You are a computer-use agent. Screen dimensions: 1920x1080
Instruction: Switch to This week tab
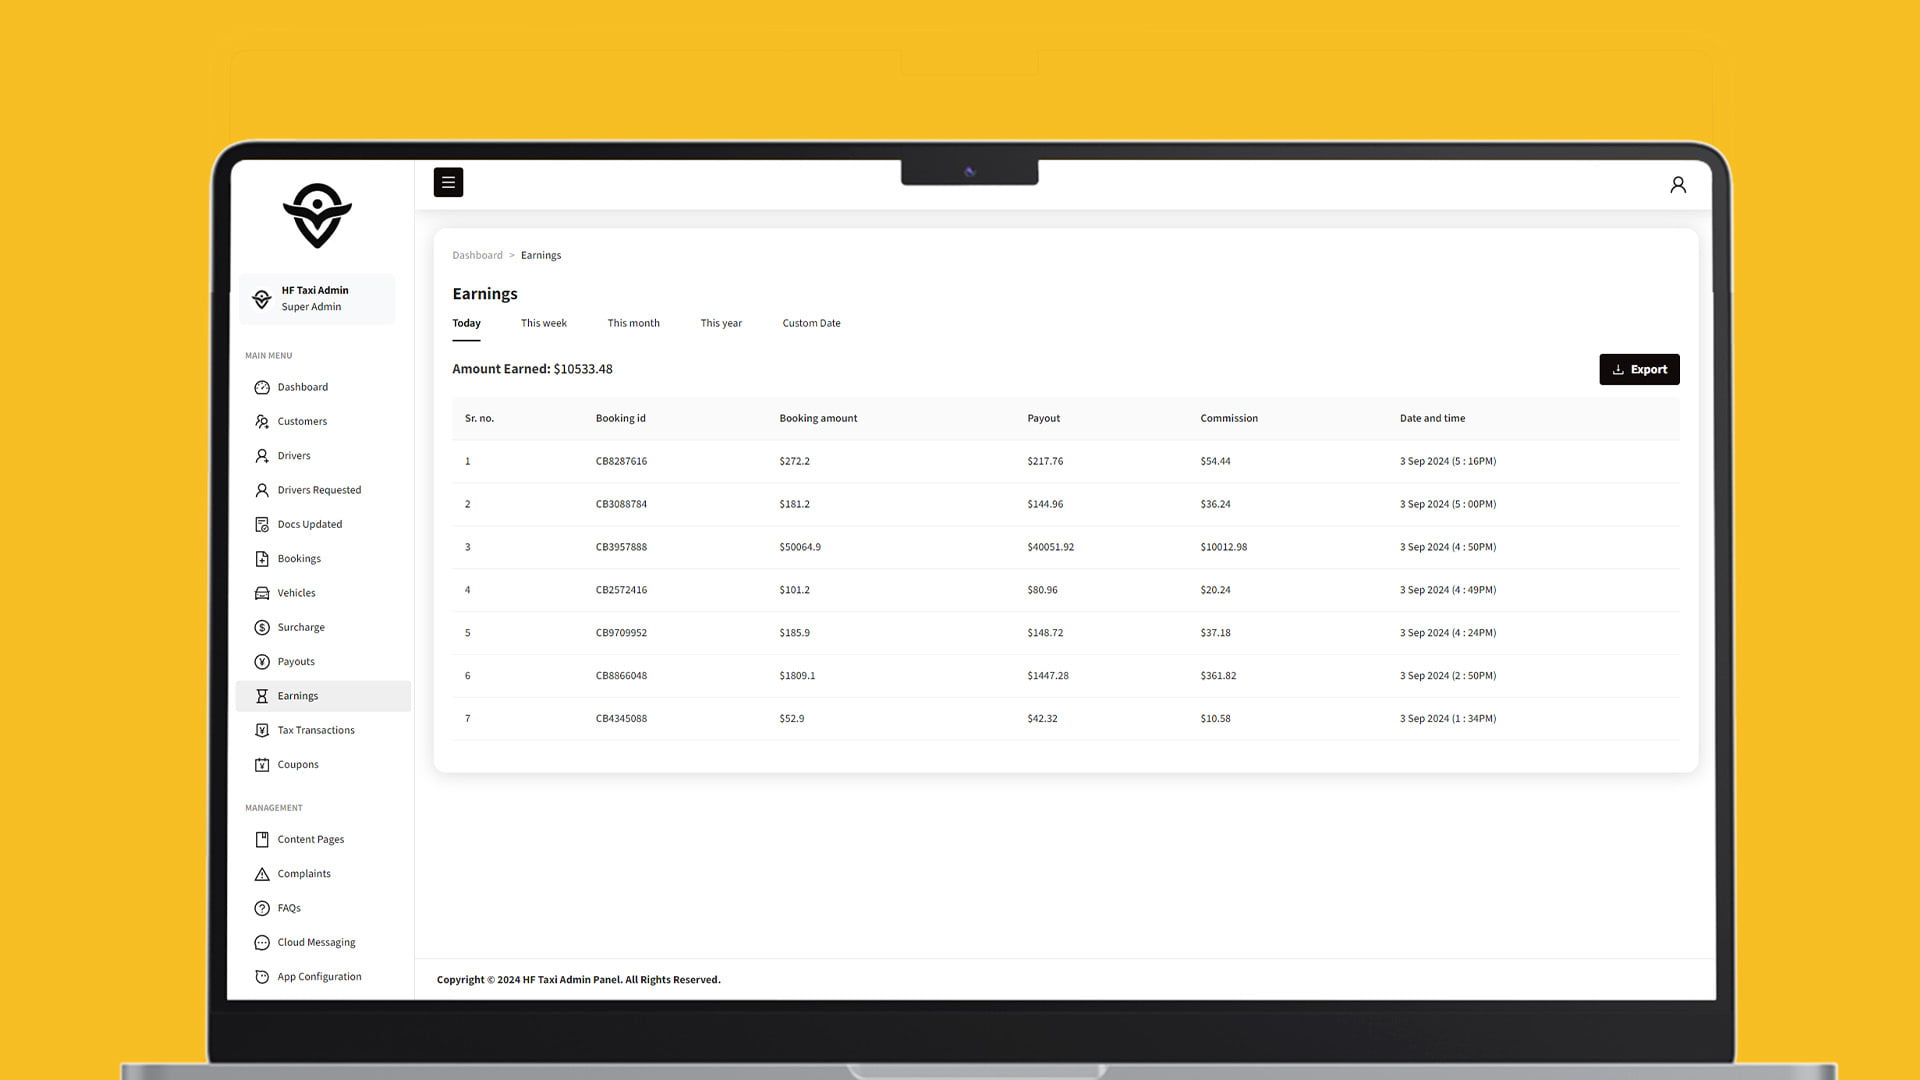[543, 323]
